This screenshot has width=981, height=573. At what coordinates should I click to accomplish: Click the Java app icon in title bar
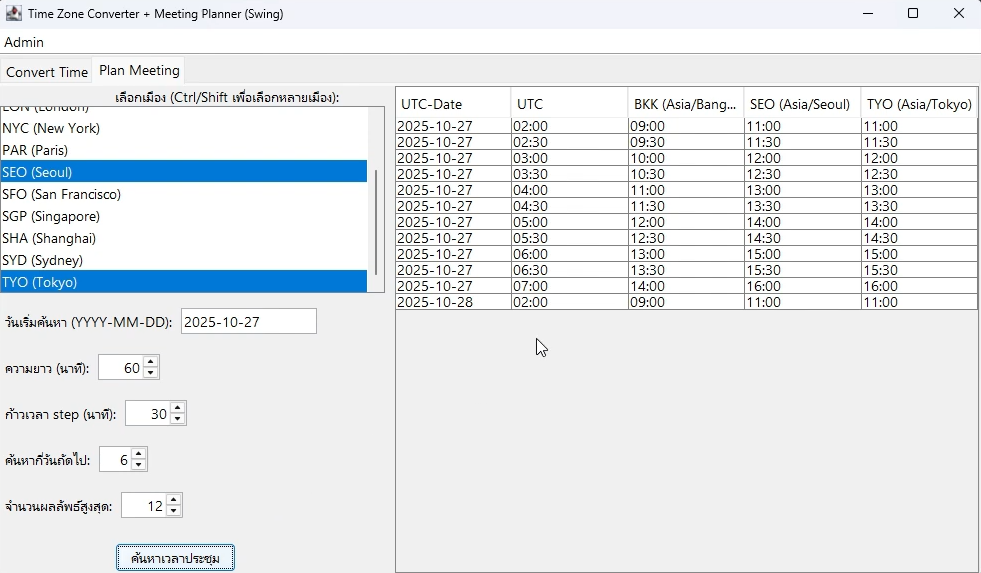point(14,14)
